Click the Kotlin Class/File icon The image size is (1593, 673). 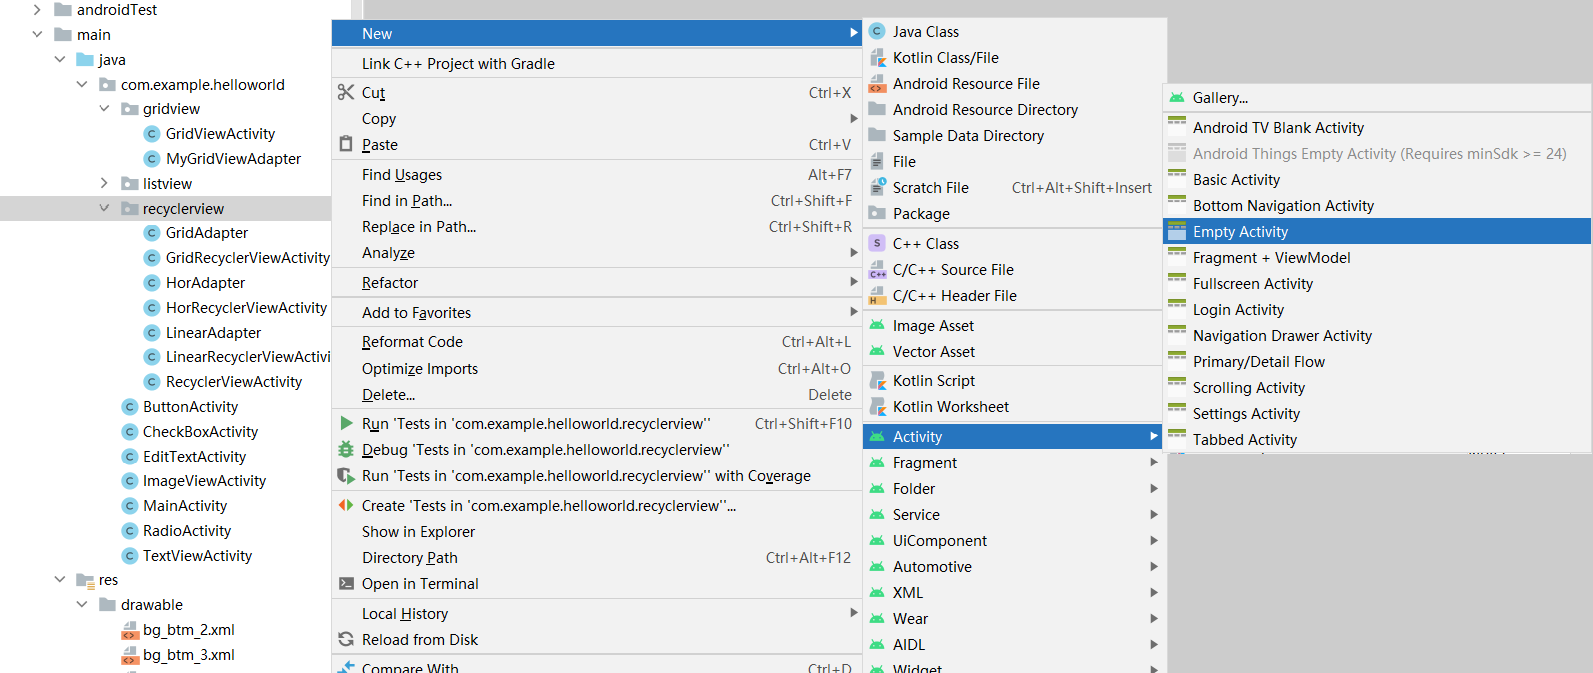tap(877, 58)
